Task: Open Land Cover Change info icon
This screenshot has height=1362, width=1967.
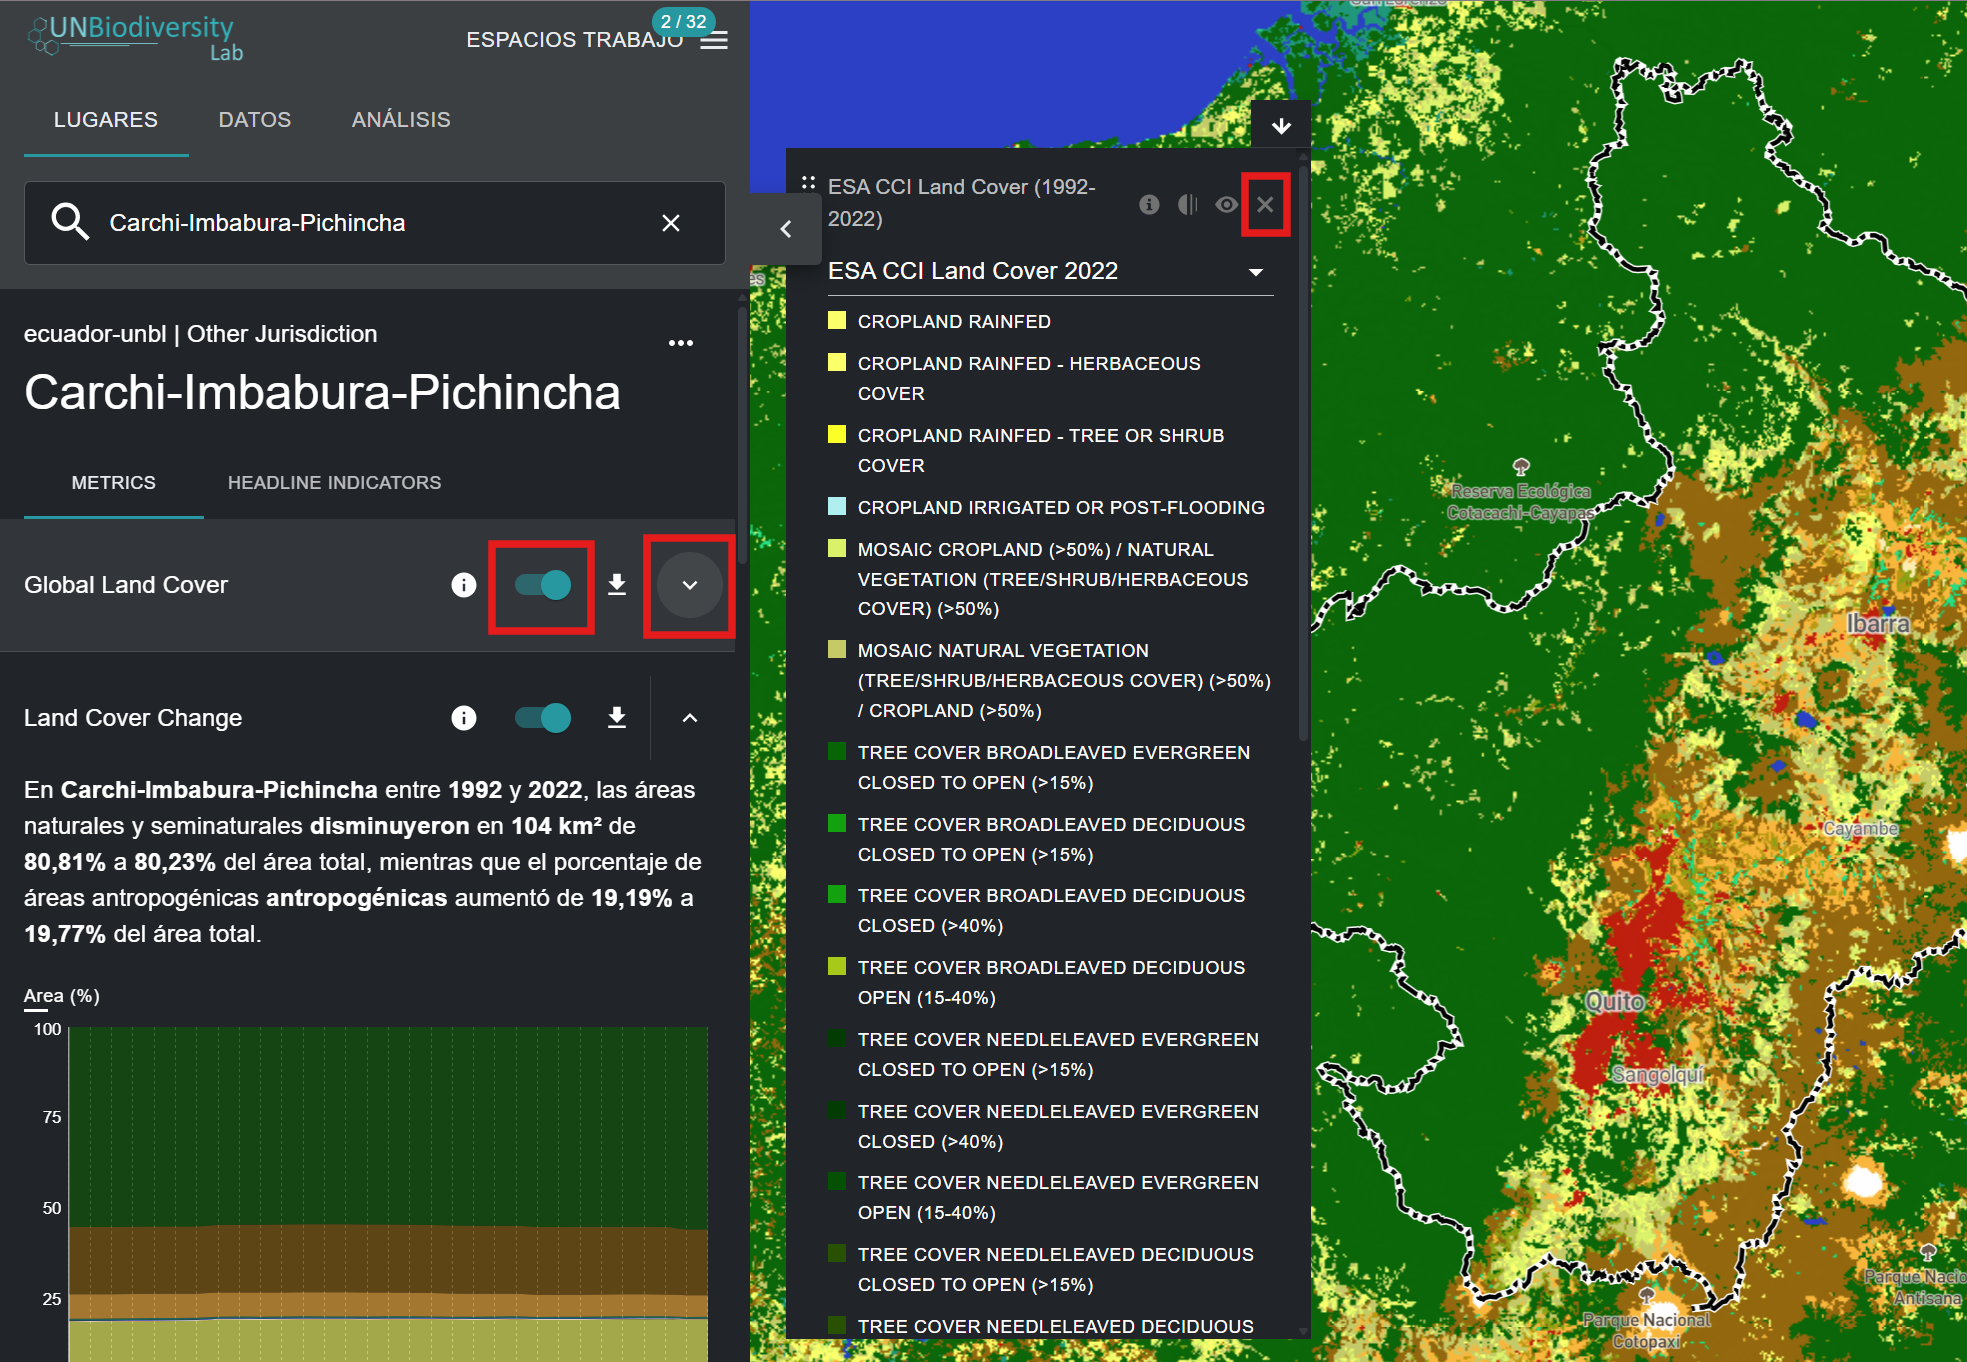Action: pyautogui.click(x=463, y=718)
